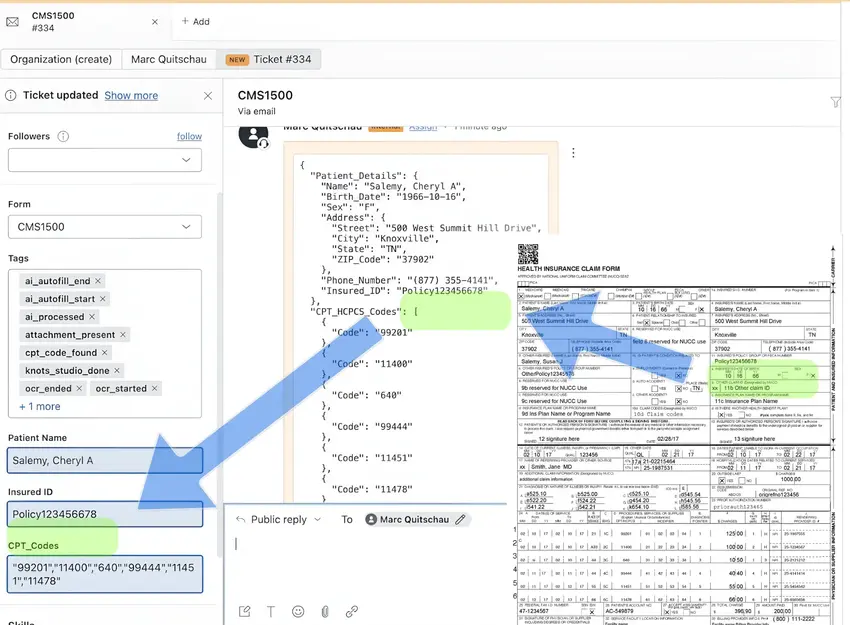Viewport: 850px width, 625px height.
Task: Switch to the Marc Quitschau tab
Action: pyautogui.click(x=169, y=59)
